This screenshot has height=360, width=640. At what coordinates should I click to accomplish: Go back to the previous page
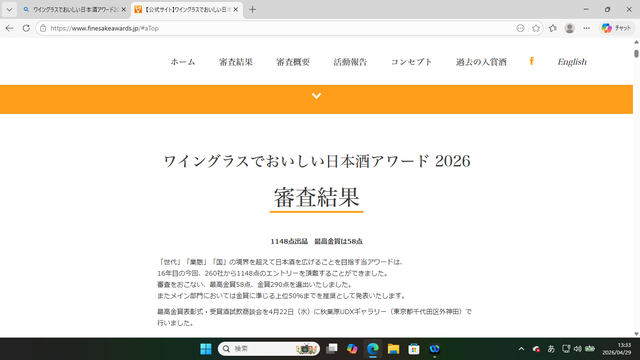pos(9,28)
